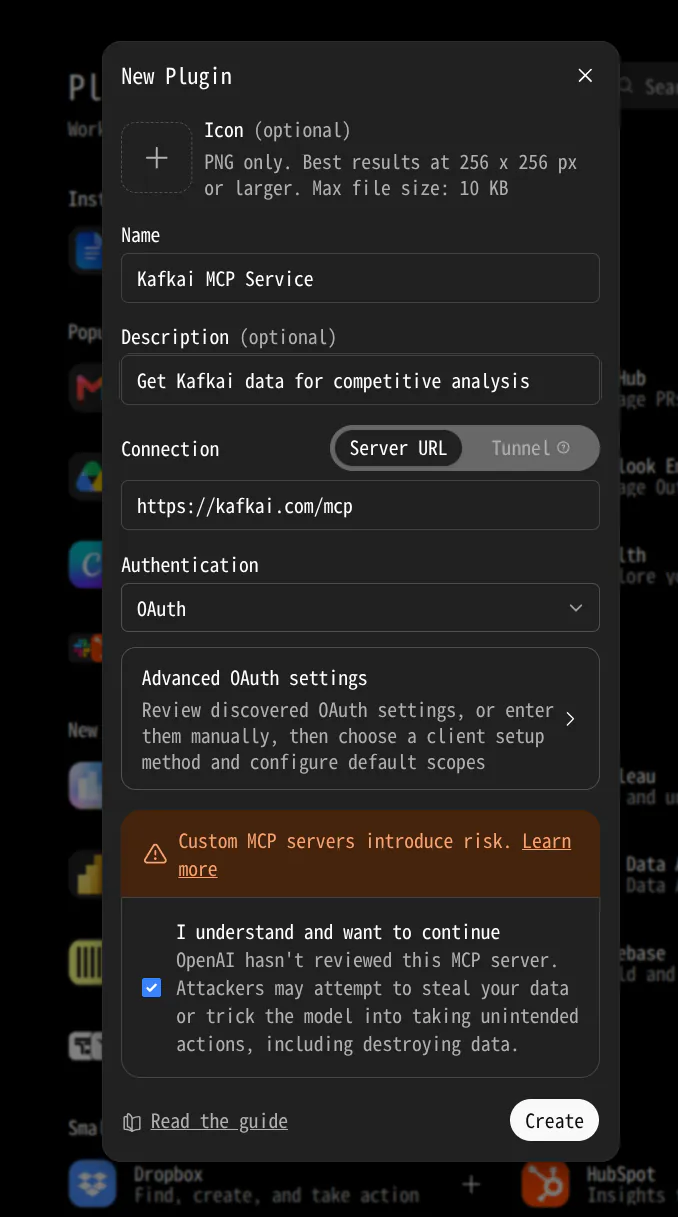Select the Server URL connection option
This screenshot has height=1217, width=678.
pos(398,448)
